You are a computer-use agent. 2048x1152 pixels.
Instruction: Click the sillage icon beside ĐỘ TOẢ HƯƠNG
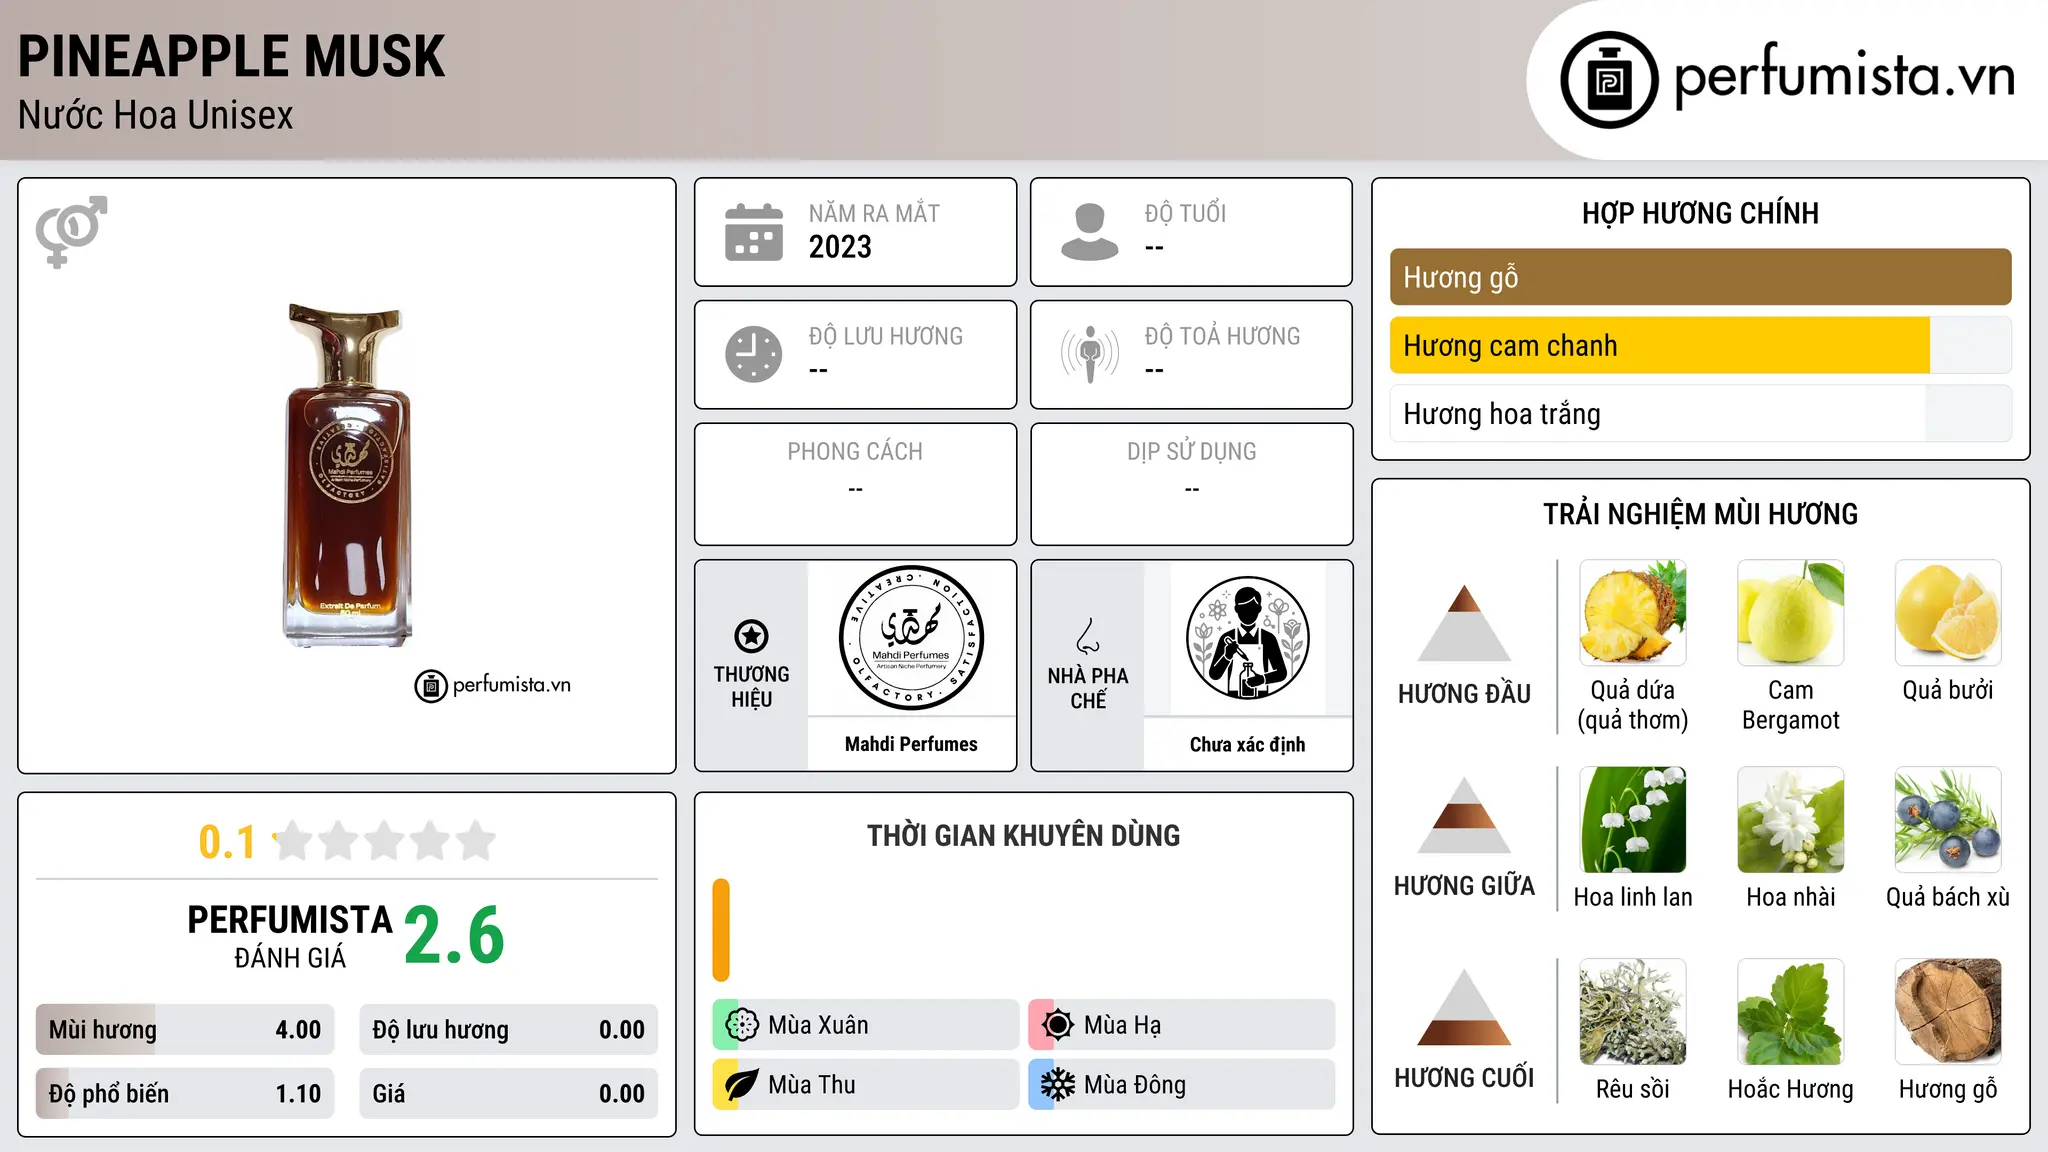point(1090,354)
